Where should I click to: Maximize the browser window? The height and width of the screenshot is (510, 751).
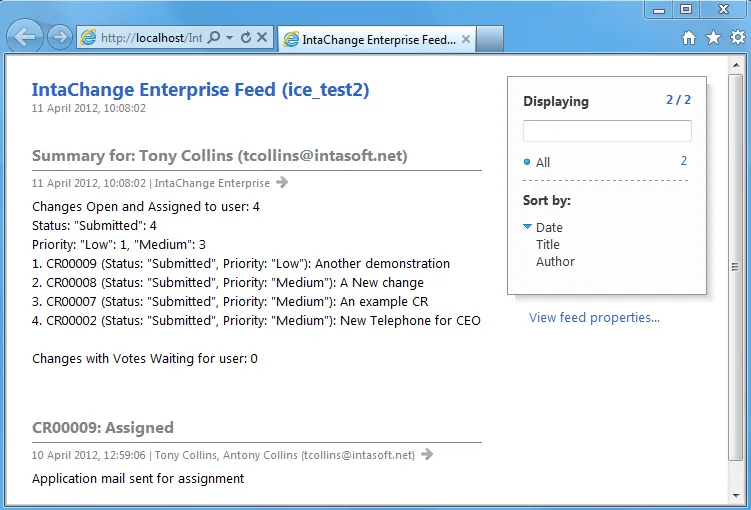tap(686, 10)
